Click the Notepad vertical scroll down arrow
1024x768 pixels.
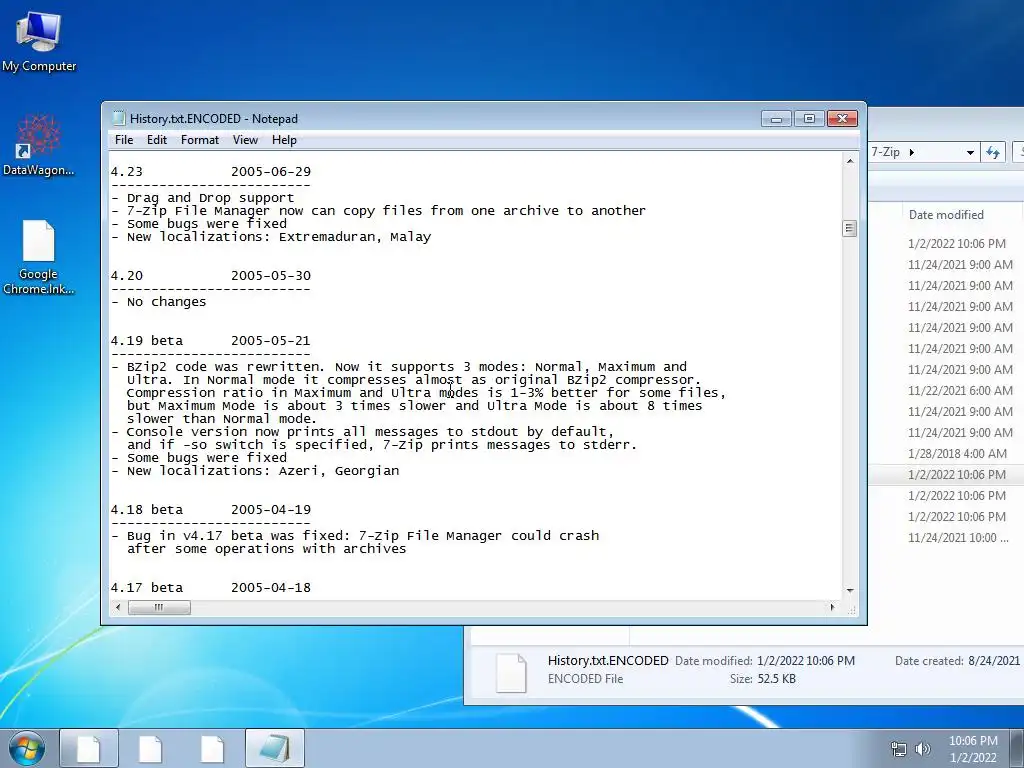(x=850, y=590)
